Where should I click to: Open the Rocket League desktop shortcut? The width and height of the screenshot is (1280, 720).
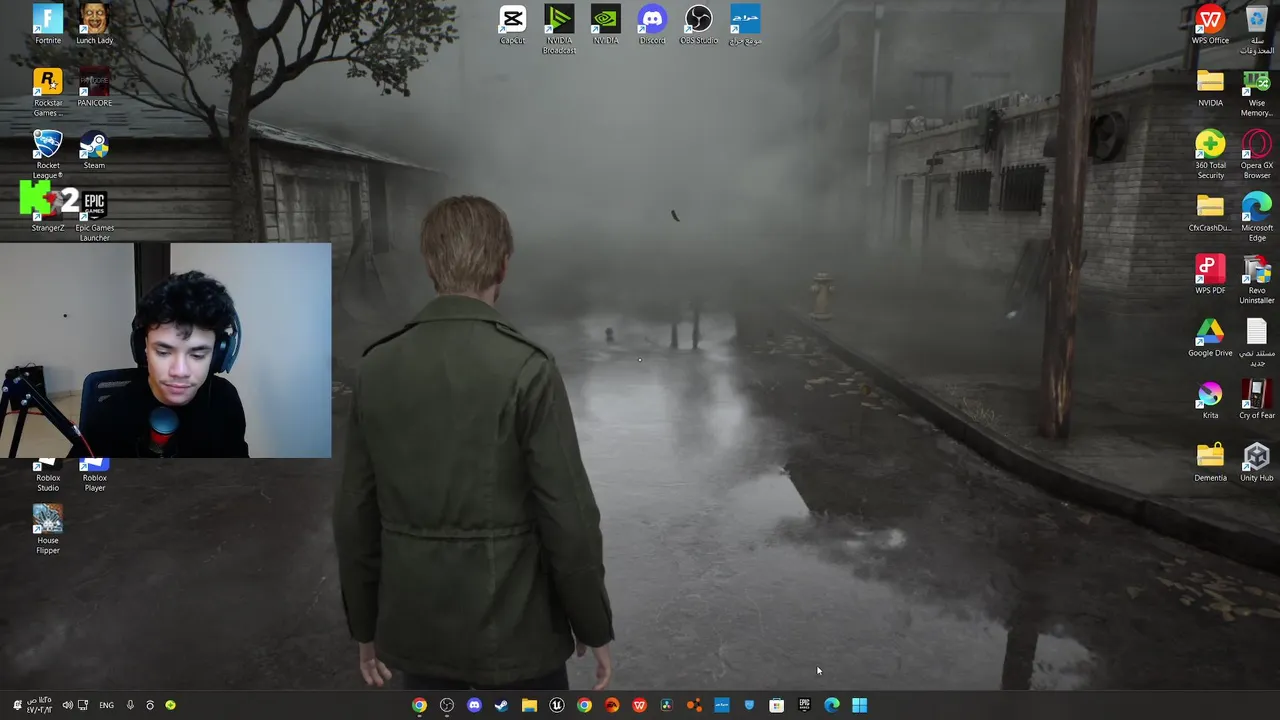[x=48, y=154]
